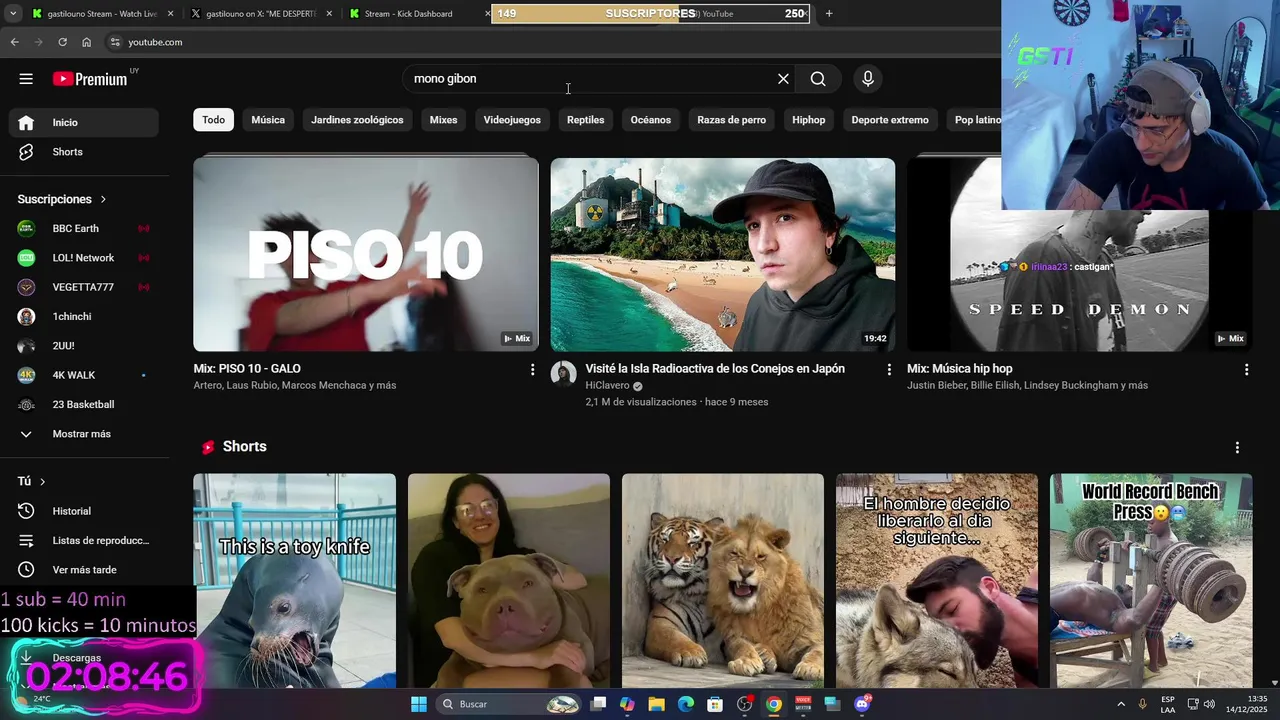The height and width of the screenshot is (720, 1280).
Task: Open a new browser tab
Action: [x=828, y=14]
